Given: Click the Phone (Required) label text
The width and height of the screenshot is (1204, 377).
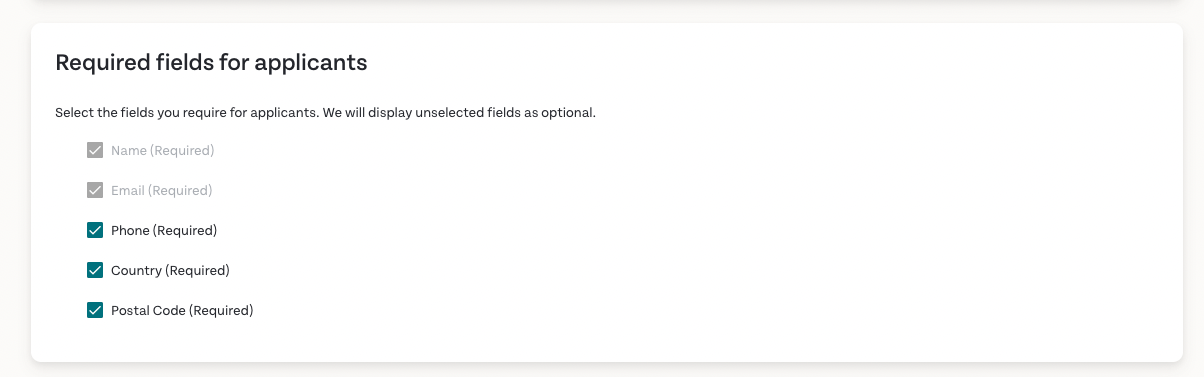Looking at the screenshot, I should pos(164,230).
